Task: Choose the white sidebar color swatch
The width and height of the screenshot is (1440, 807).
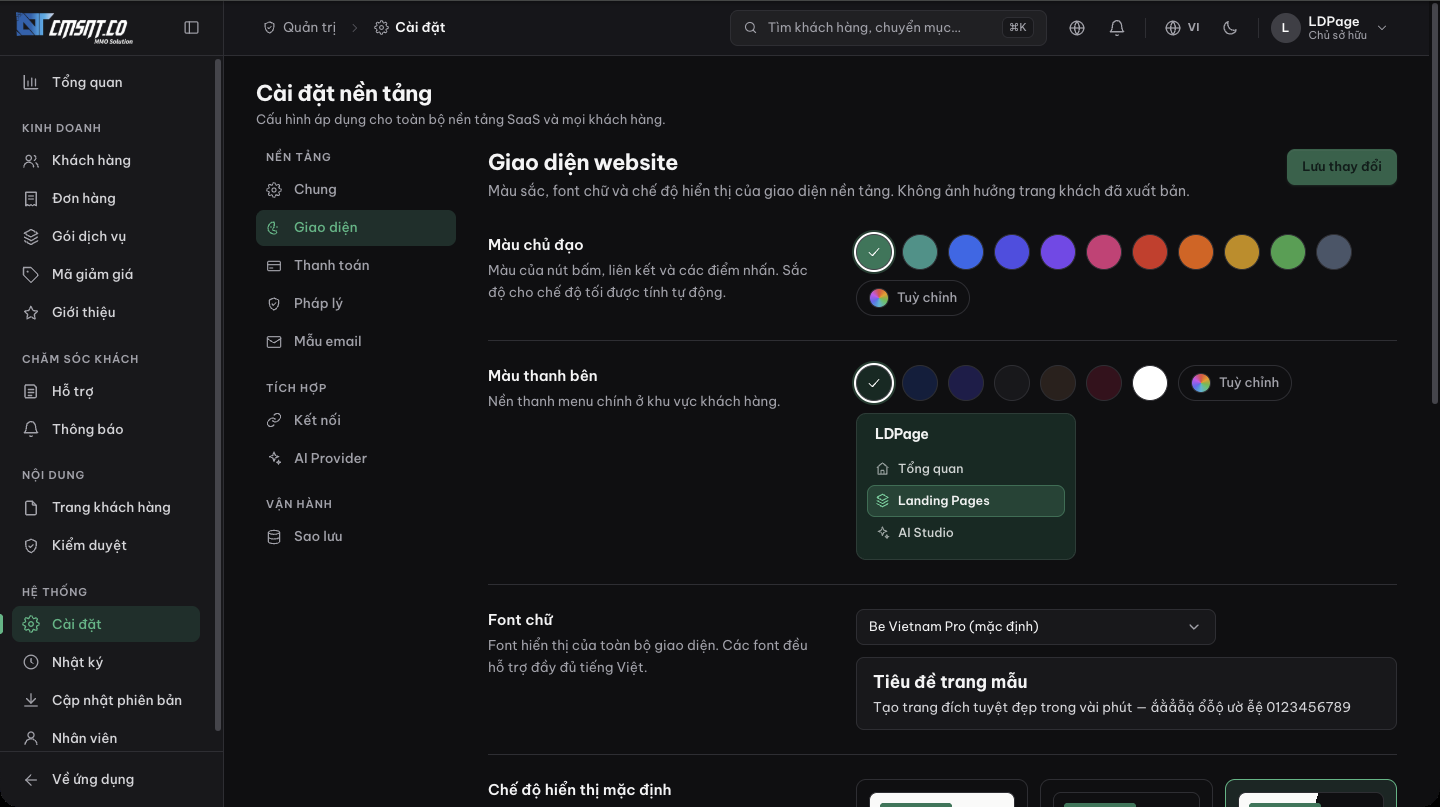Action: click(1150, 383)
